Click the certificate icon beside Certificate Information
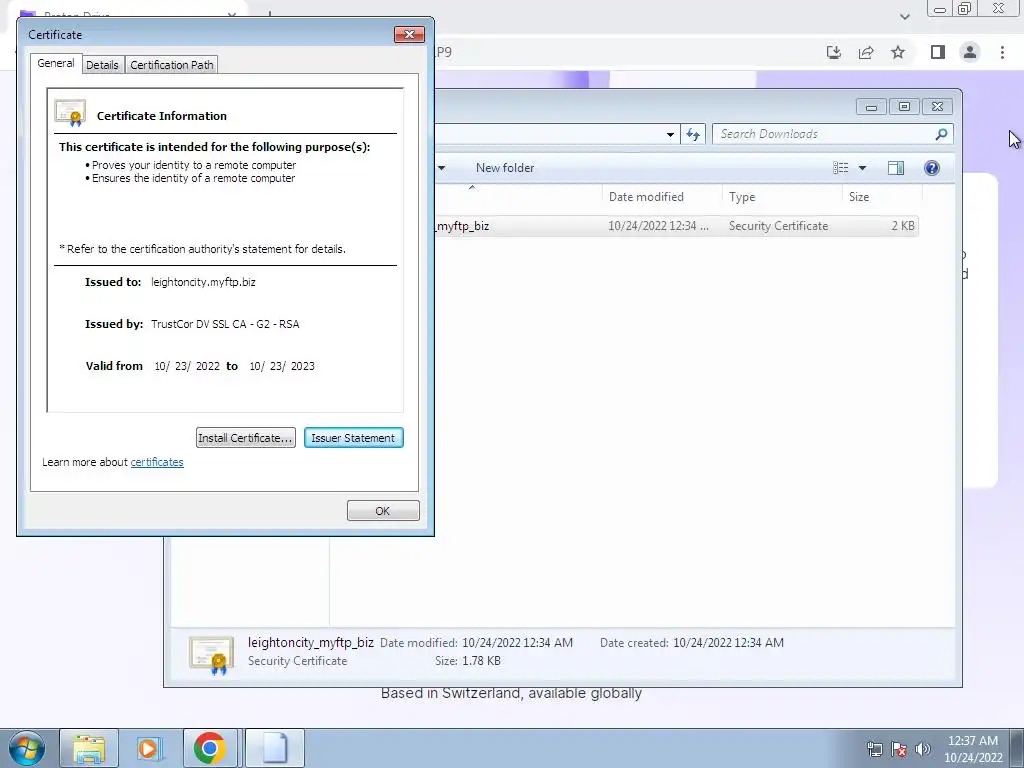Image resolution: width=1024 pixels, height=768 pixels. tap(71, 113)
